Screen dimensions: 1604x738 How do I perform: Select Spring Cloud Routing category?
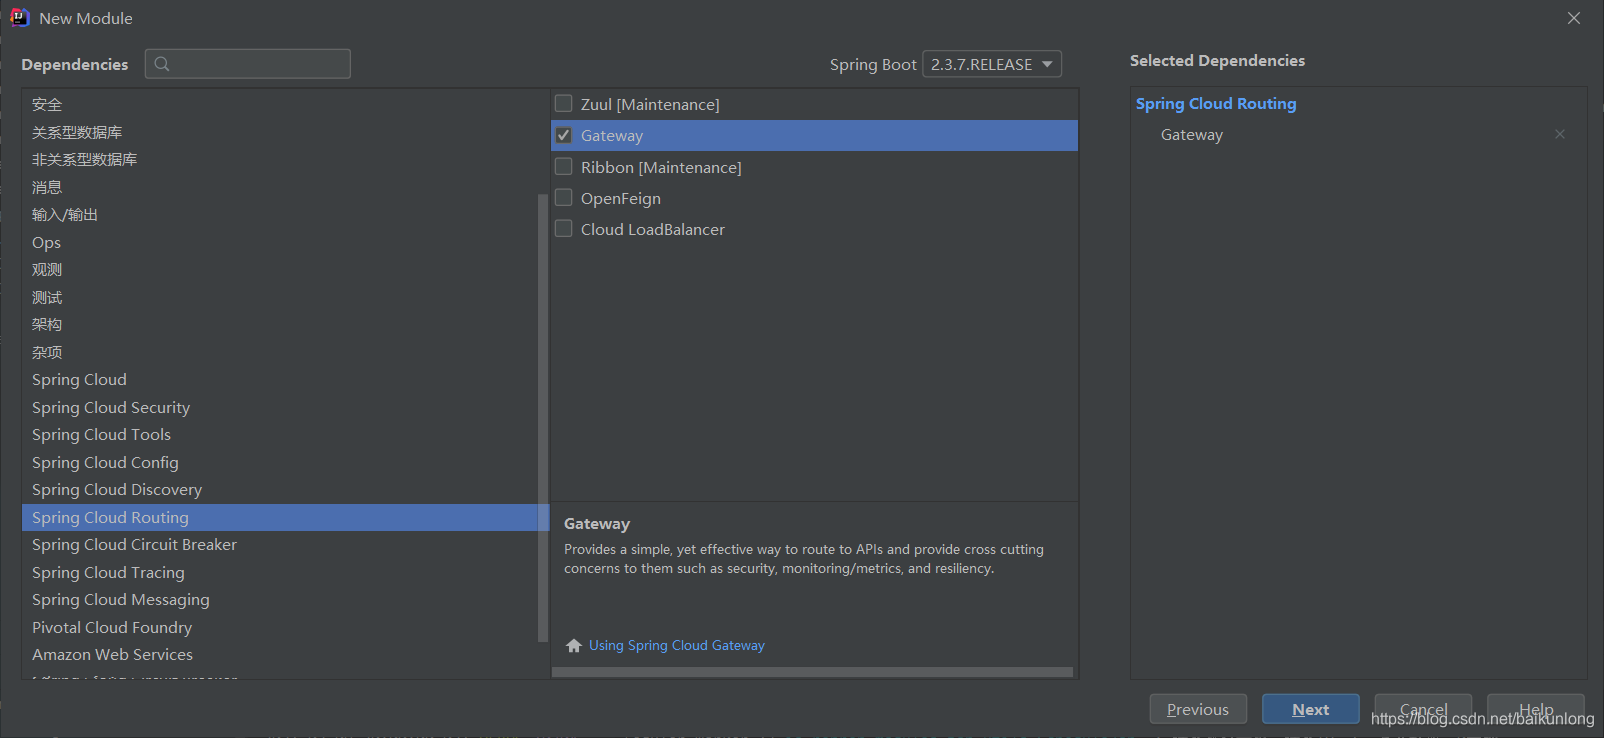coord(285,517)
